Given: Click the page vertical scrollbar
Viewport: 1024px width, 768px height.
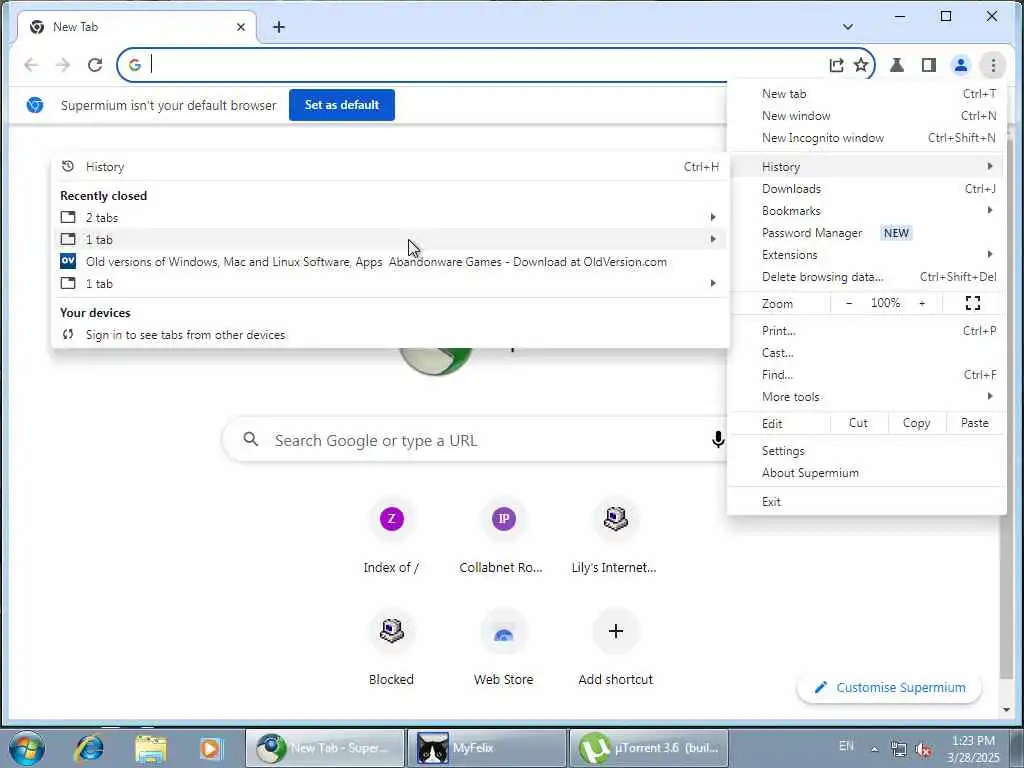Looking at the screenshot, I should click(1006, 418).
